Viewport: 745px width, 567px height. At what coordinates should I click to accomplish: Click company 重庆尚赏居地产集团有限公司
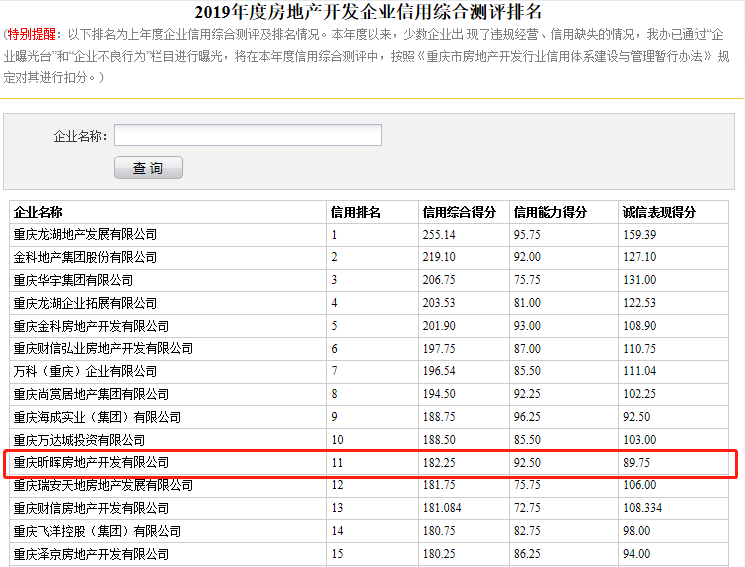coord(91,394)
